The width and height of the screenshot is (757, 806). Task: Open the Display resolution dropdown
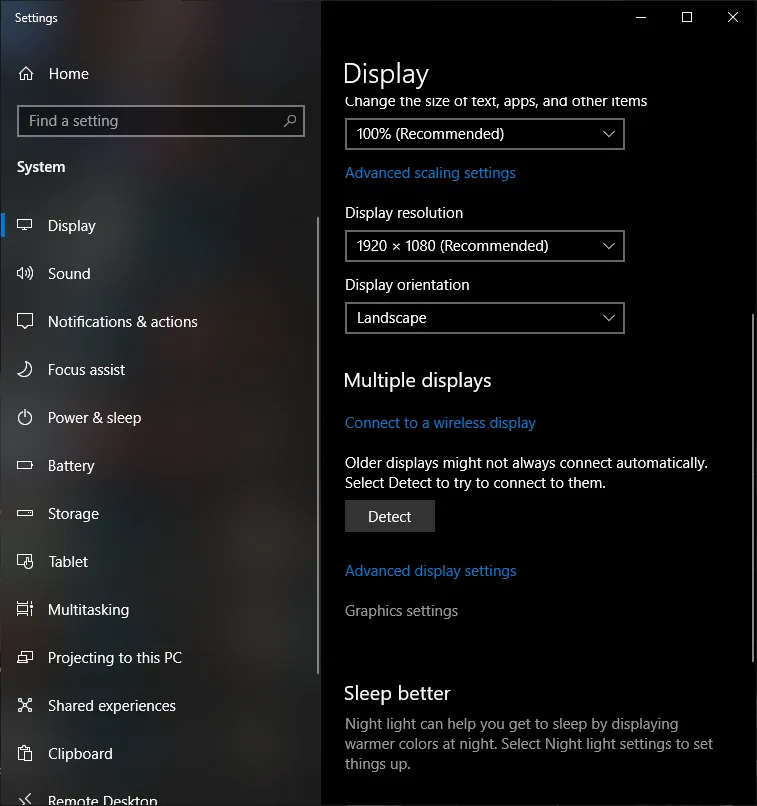coord(485,246)
